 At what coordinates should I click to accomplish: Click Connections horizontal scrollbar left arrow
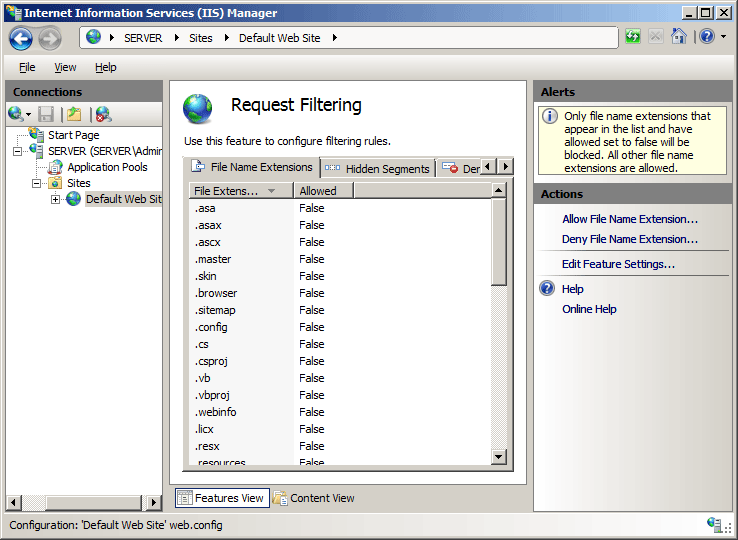[x=13, y=502]
